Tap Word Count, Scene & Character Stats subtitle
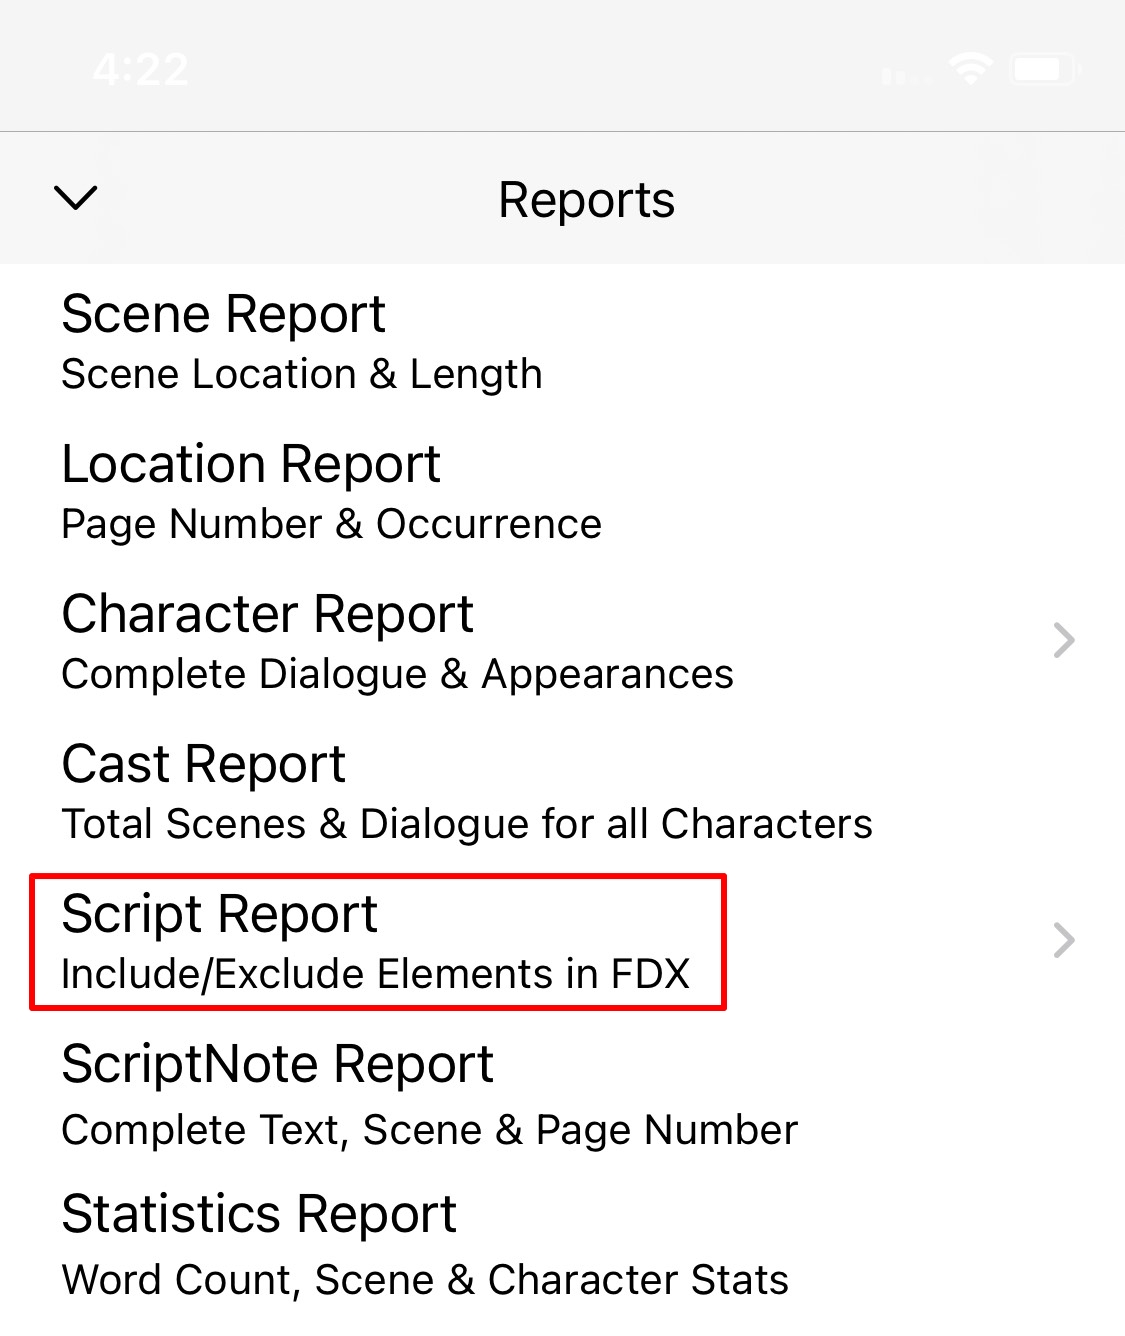 [x=425, y=1280]
